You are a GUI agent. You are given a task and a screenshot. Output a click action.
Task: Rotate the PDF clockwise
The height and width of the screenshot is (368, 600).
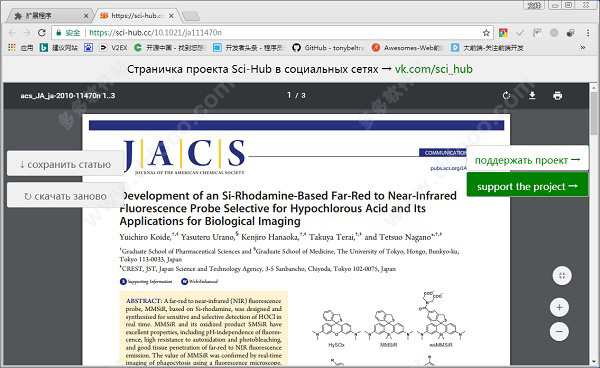pos(506,96)
